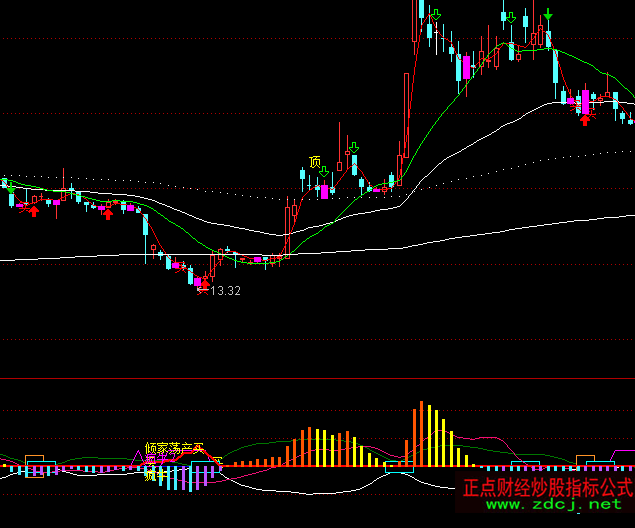
Task: Click the yellow 顶 top marker label
Action: (x=315, y=162)
